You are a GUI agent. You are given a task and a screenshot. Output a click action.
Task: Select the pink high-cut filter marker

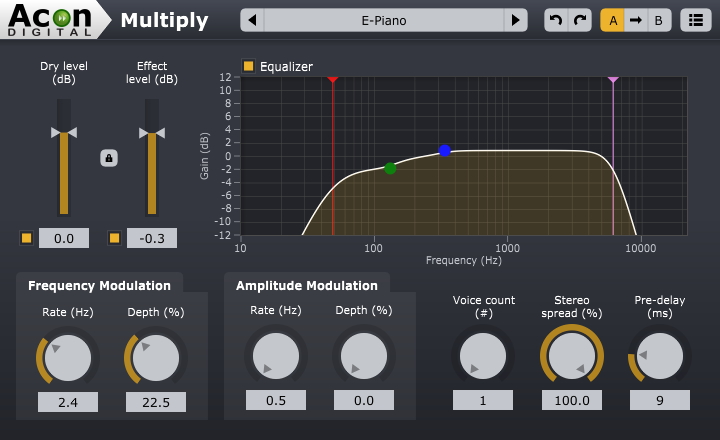point(613,80)
